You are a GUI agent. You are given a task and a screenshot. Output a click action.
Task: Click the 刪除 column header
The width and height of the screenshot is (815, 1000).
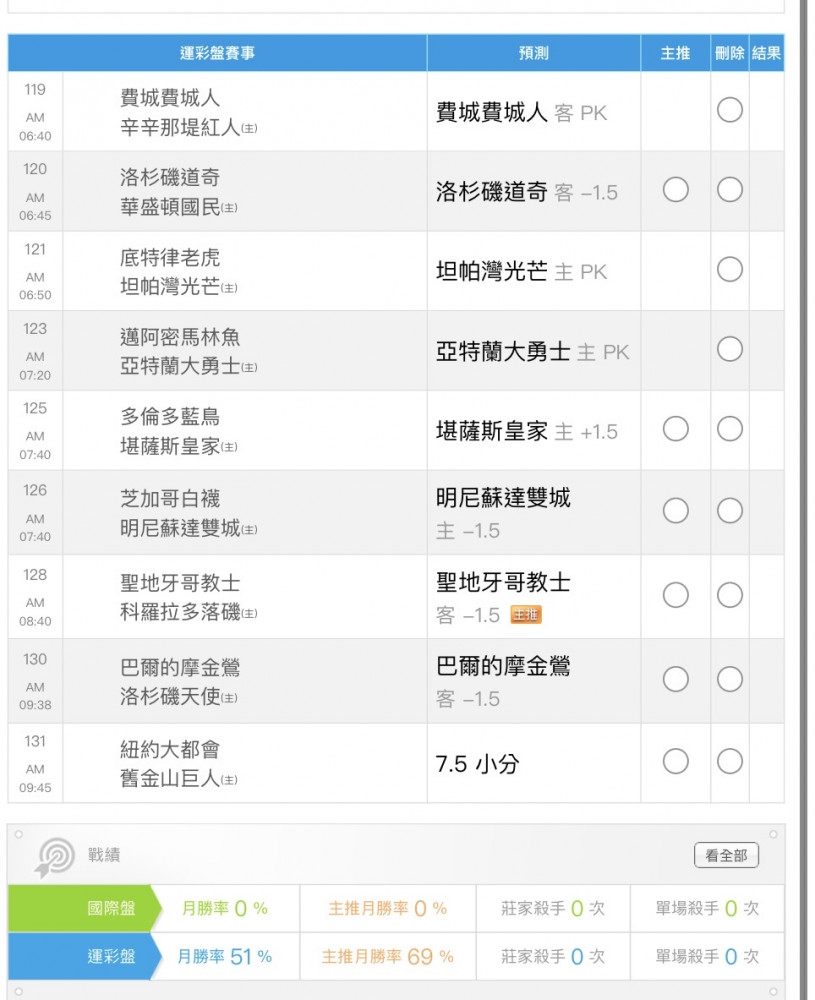[x=730, y=54]
